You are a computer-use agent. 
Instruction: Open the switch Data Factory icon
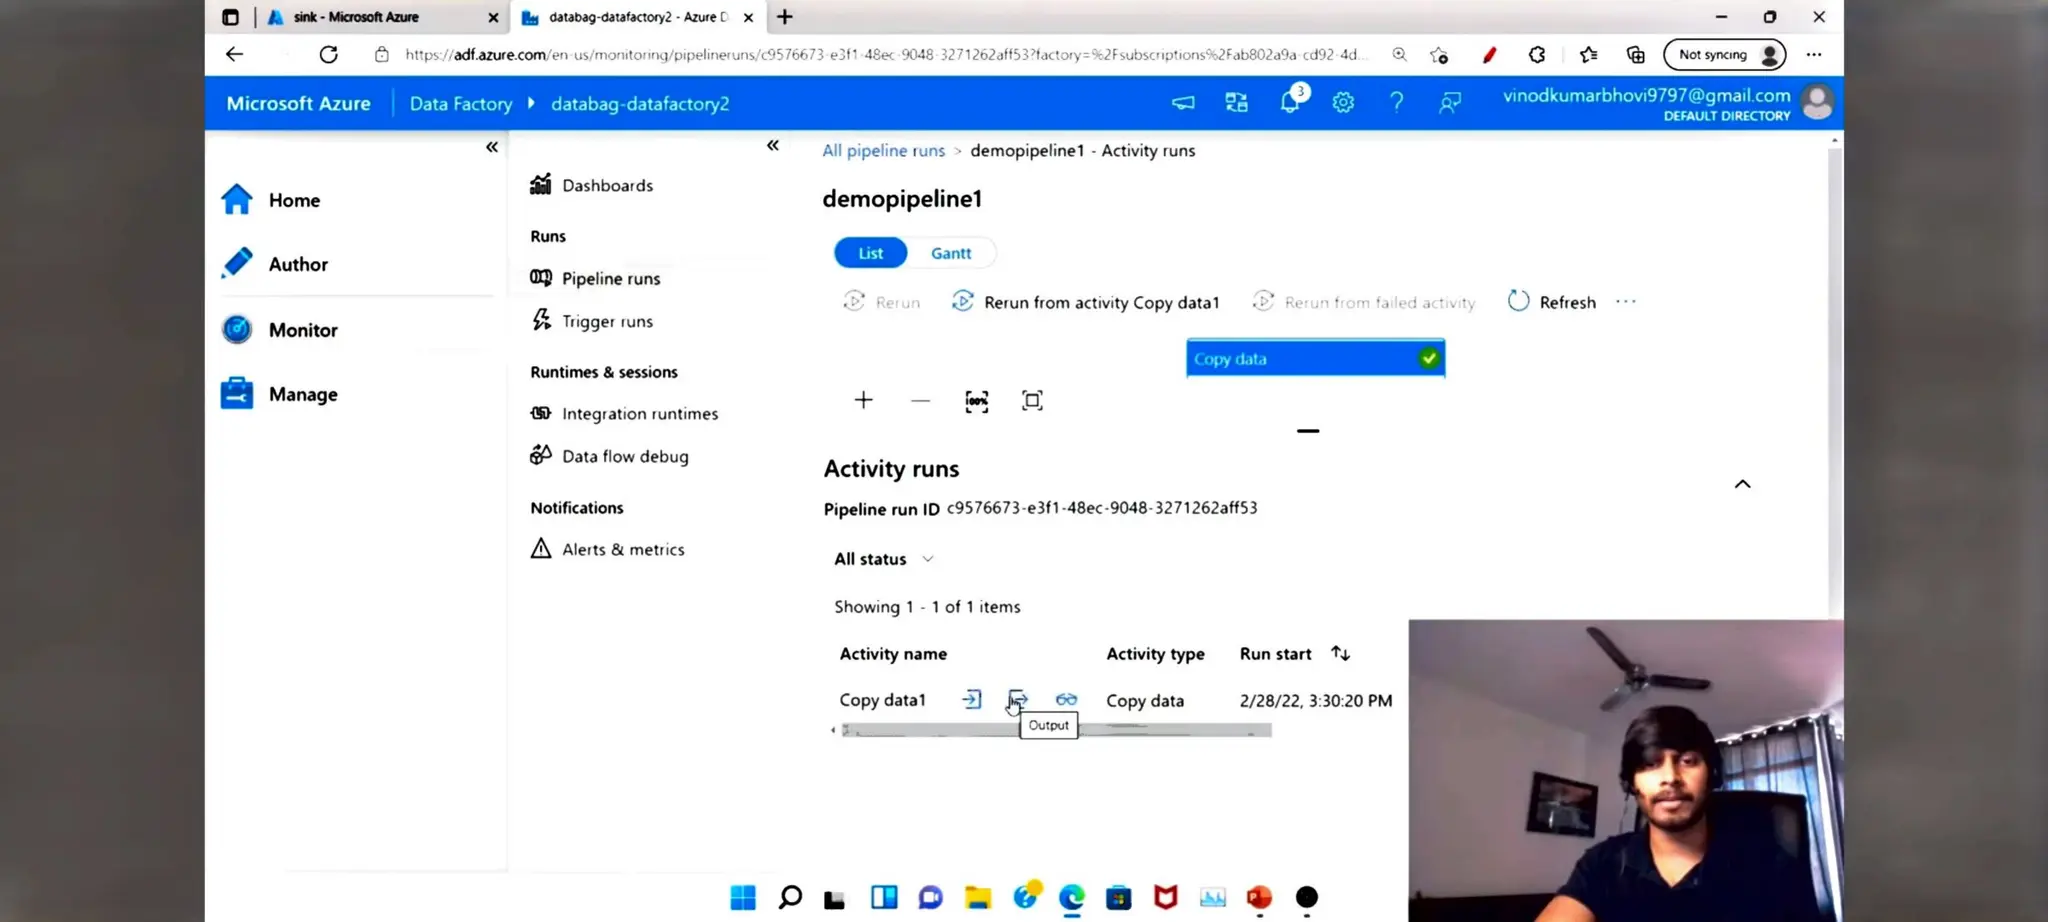pos(1236,102)
